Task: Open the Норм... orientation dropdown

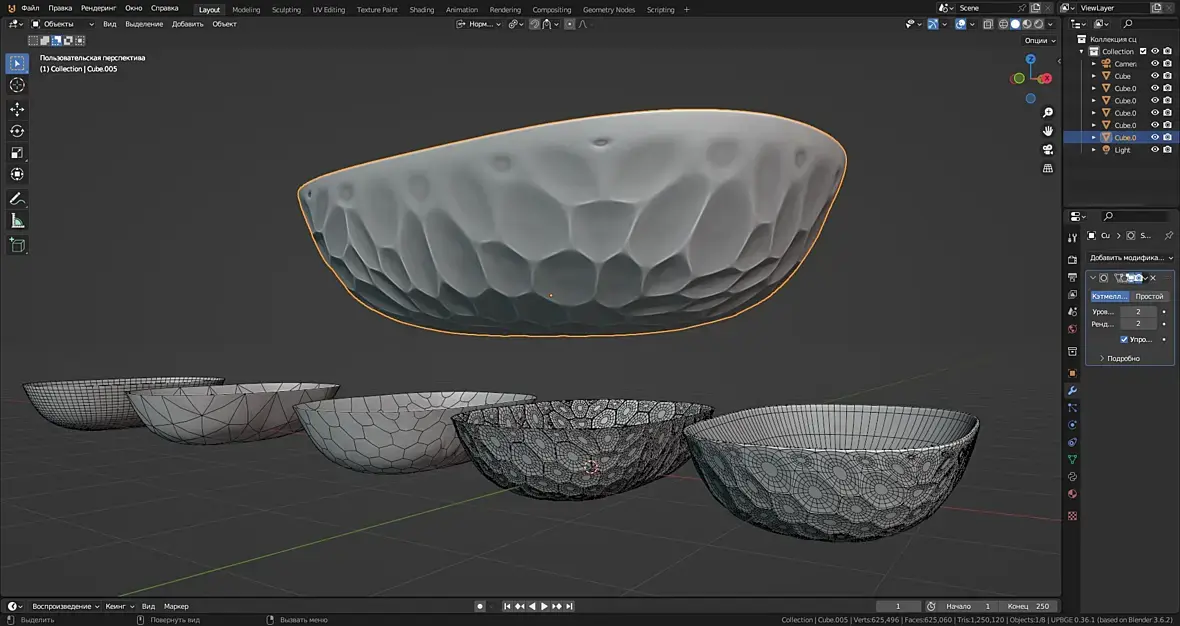Action: tap(479, 24)
